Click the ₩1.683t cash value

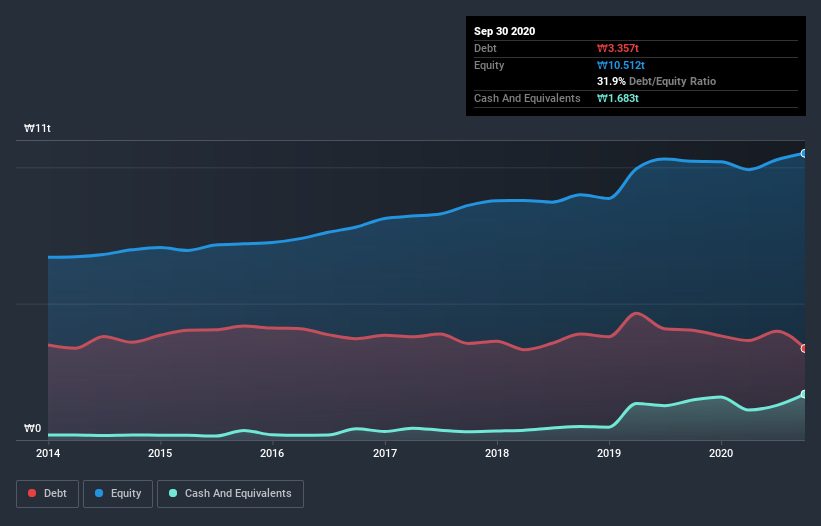[618, 98]
